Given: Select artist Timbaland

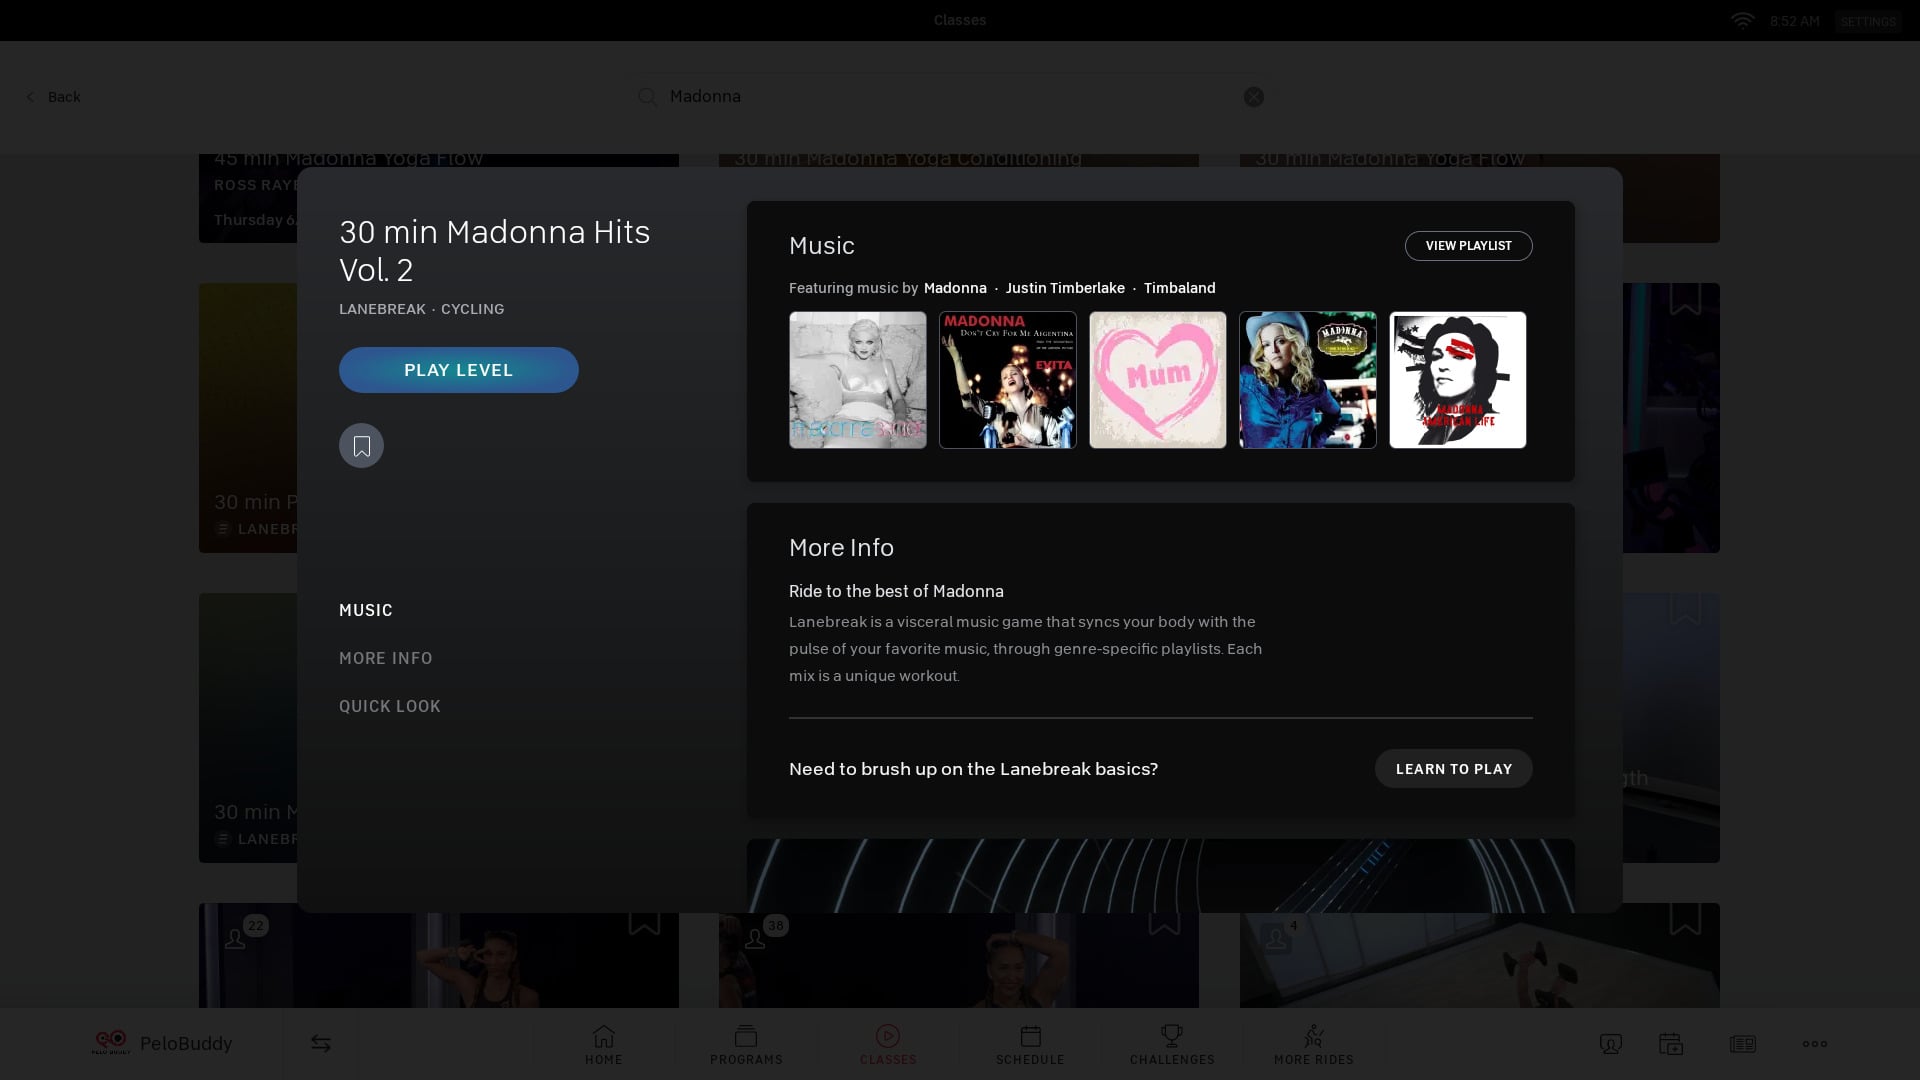Looking at the screenshot, I should 1180,288.
